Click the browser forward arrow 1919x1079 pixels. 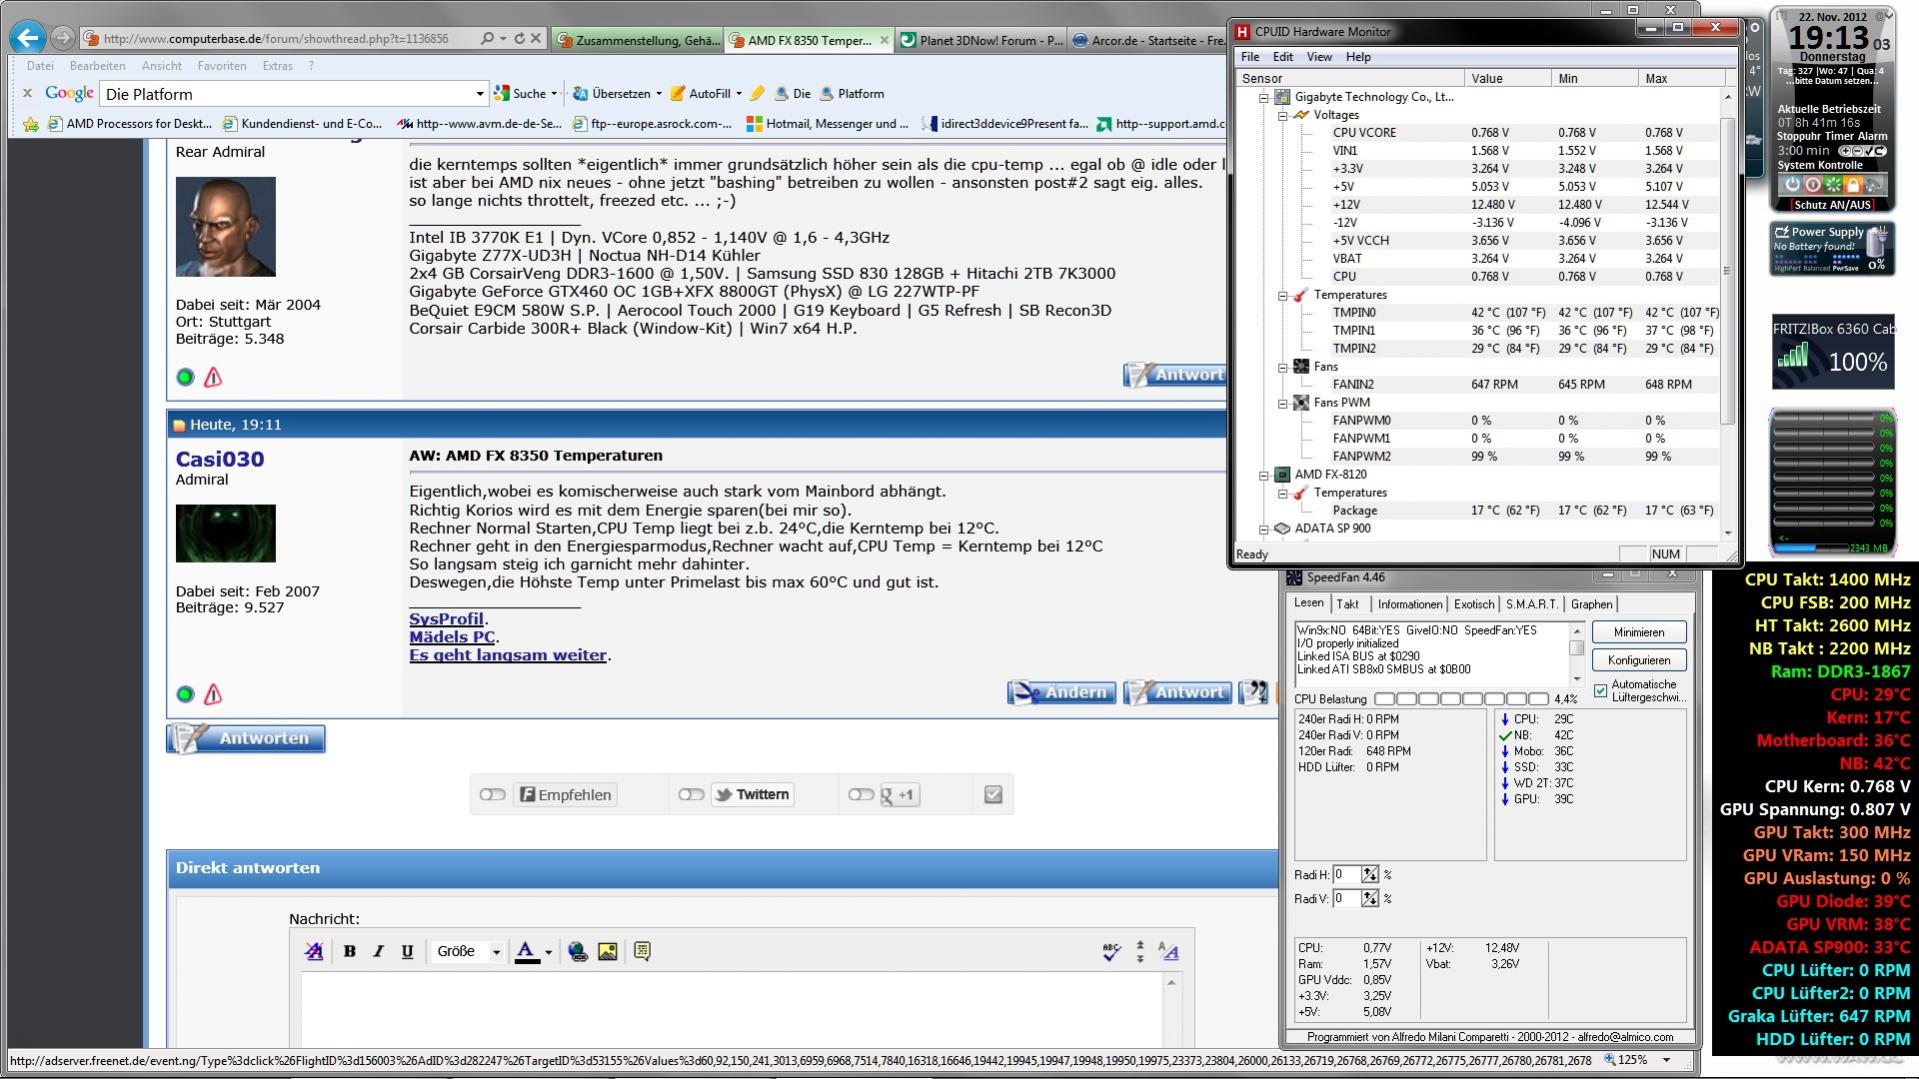click(x=63, y=39)
